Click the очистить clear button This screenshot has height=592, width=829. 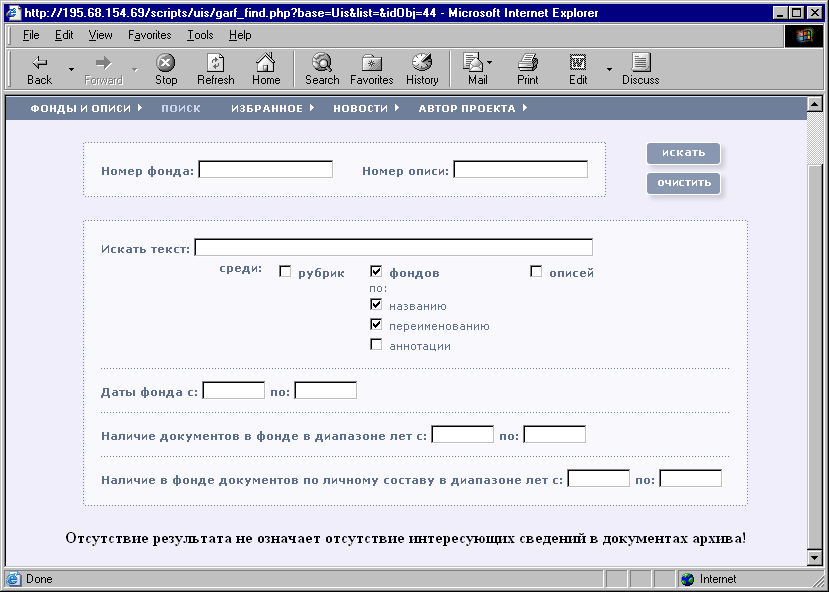pyautogui.click(x=683, y=183)
